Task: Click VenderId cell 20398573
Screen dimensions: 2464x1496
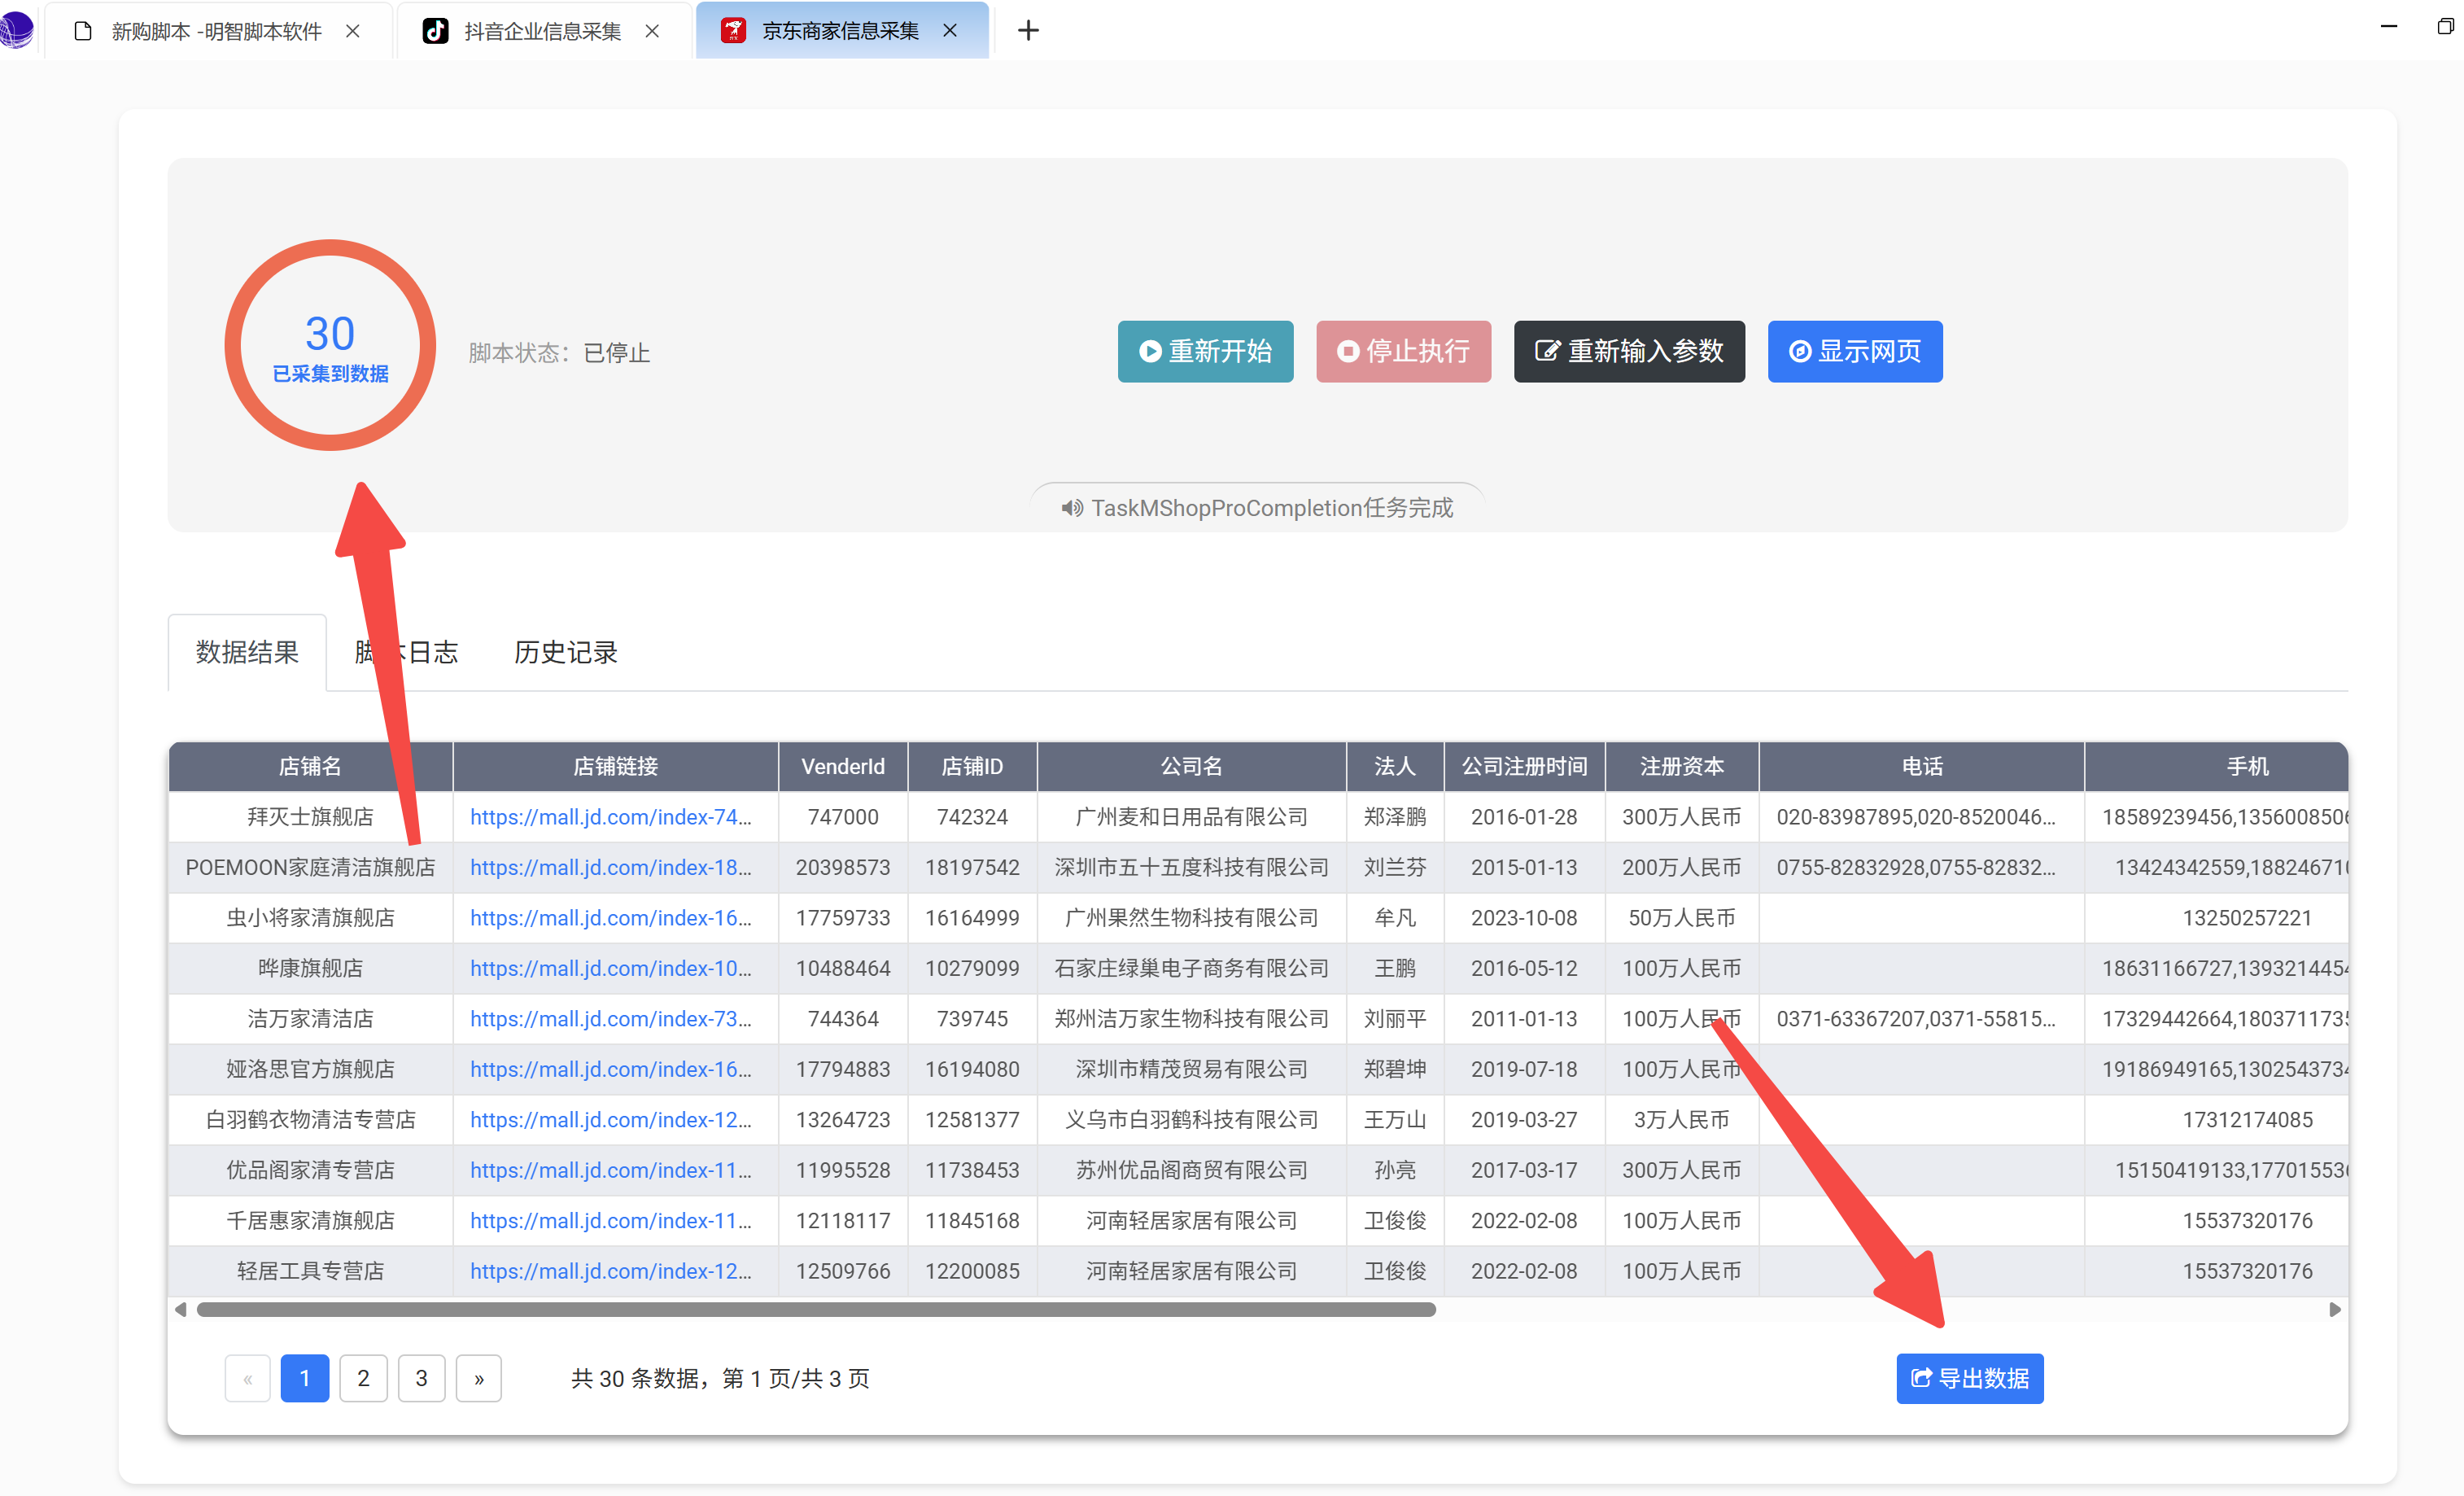Action: [843, 867]
